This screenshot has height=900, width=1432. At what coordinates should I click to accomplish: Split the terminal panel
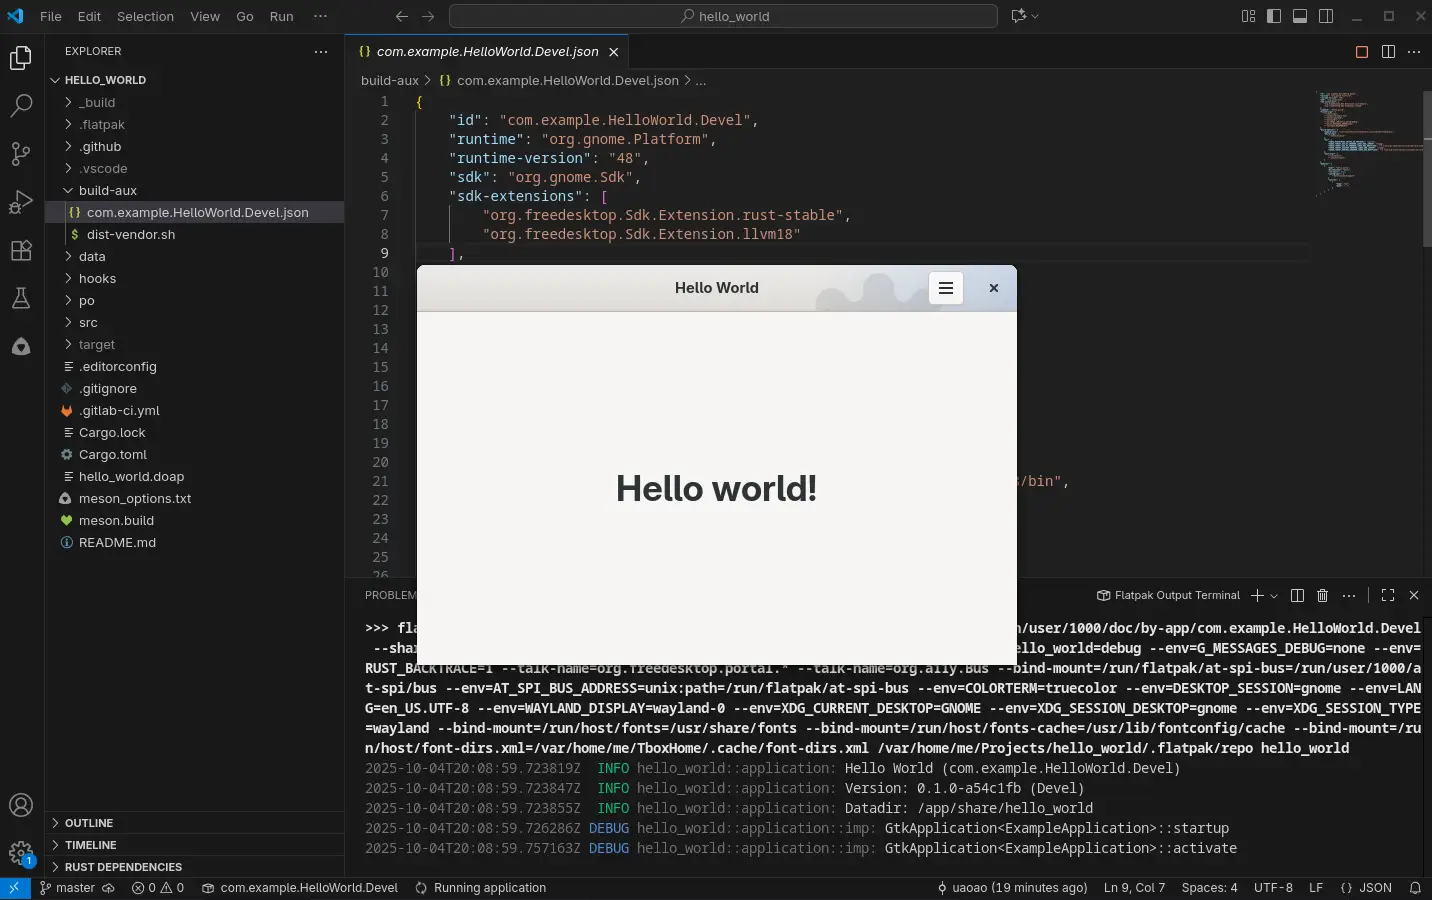click(x=1296, y=595)
